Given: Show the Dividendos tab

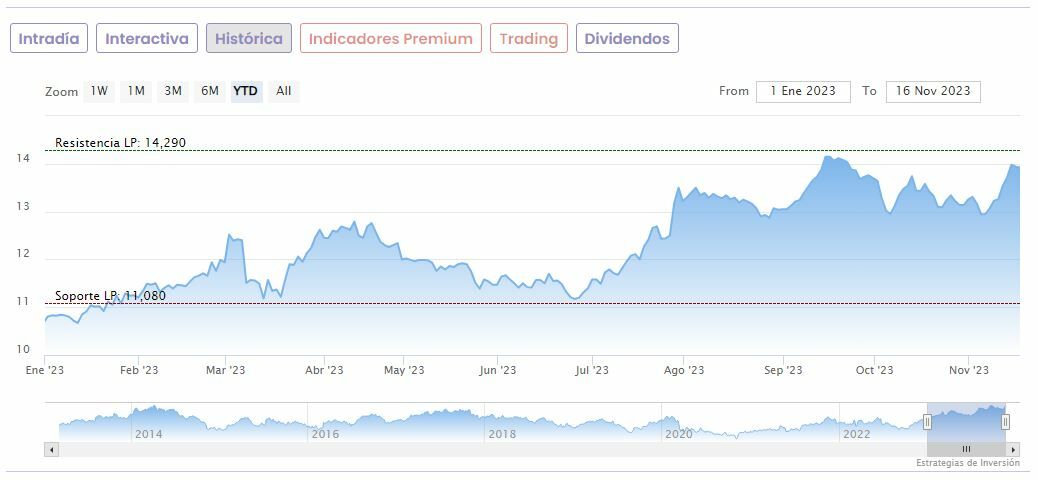Looking at the screenshot, I should (x=627, y=39).
